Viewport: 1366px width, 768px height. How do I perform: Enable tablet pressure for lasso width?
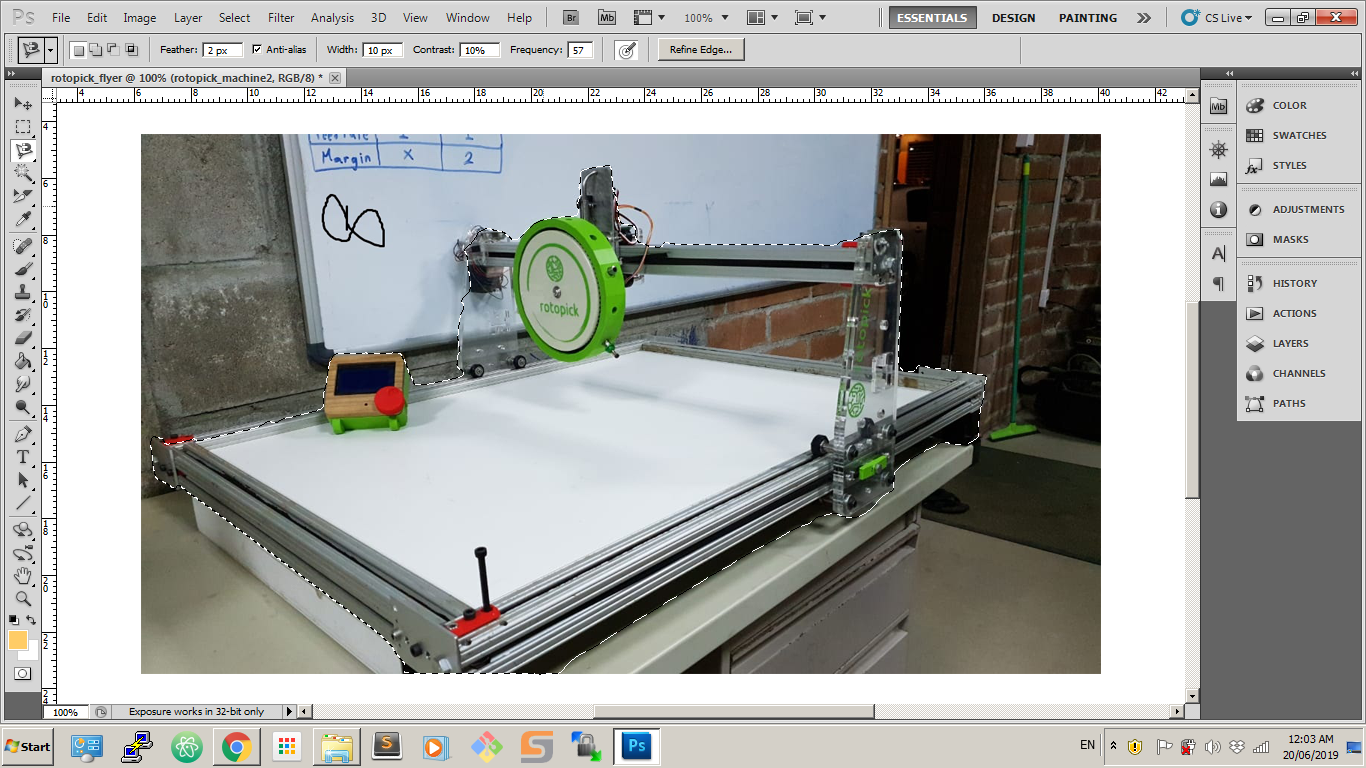[x=627, y=49]
